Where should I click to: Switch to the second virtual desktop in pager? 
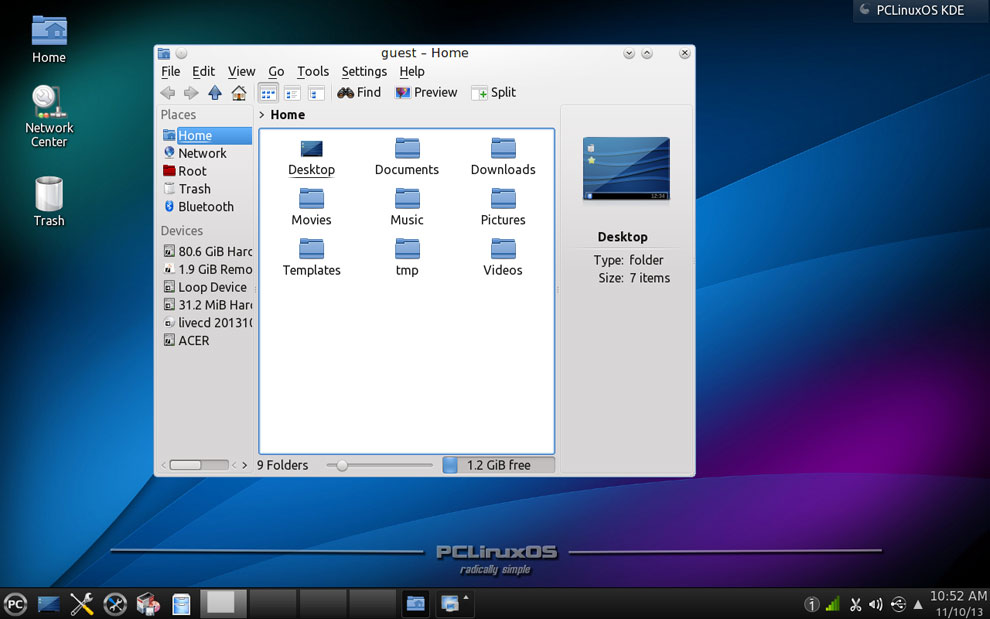point(273,604)
